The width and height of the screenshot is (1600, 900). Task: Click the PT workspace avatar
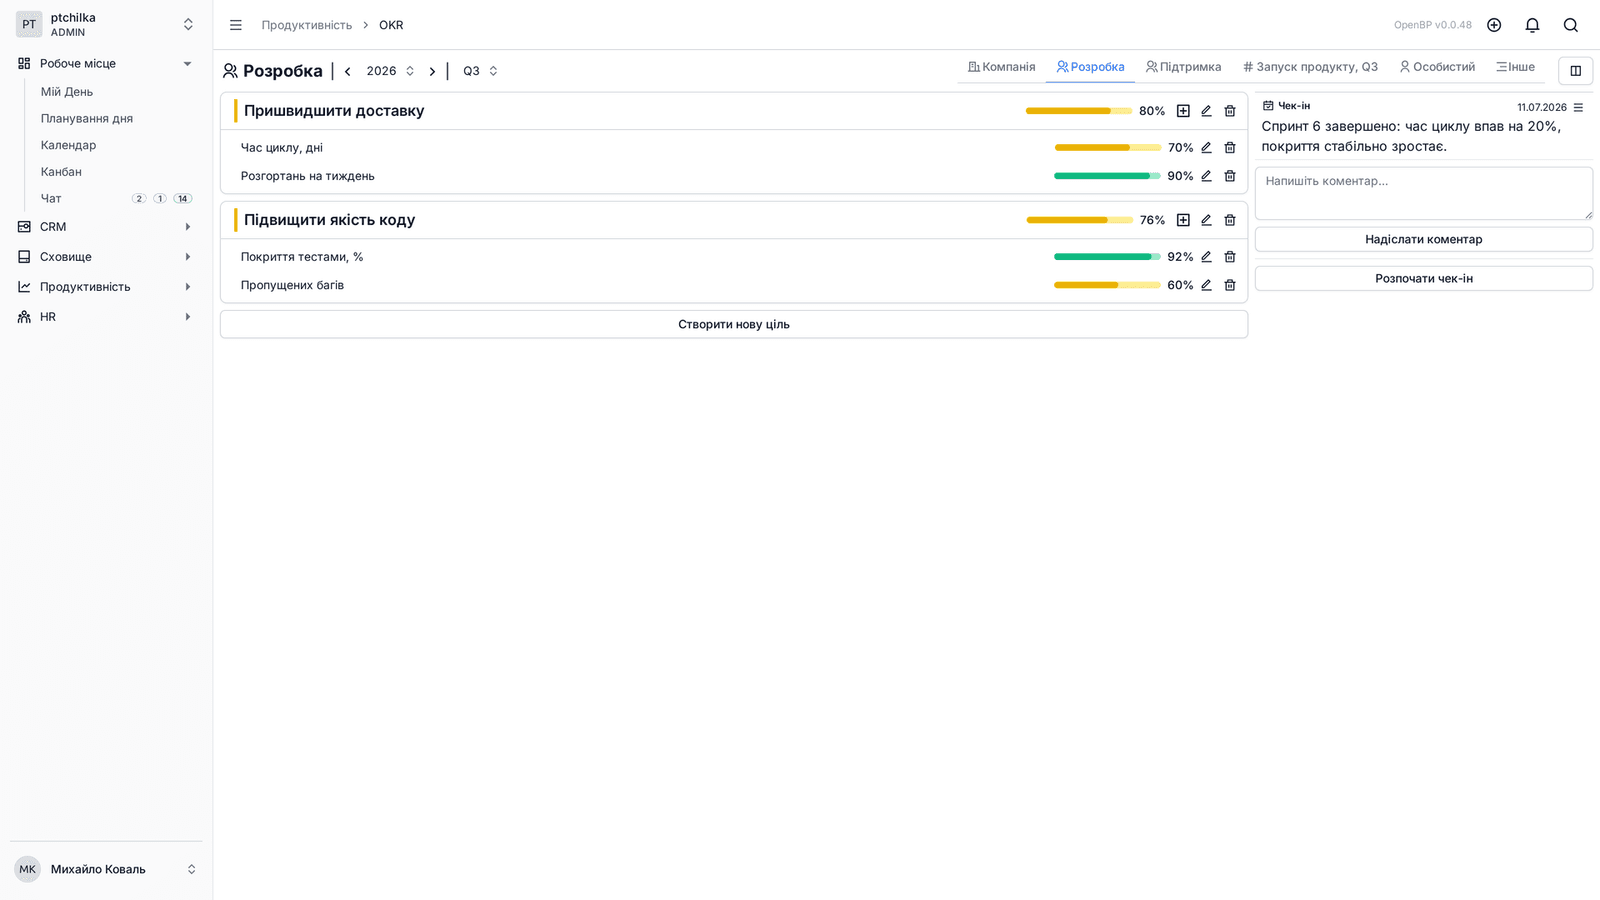tap(29, 24)
